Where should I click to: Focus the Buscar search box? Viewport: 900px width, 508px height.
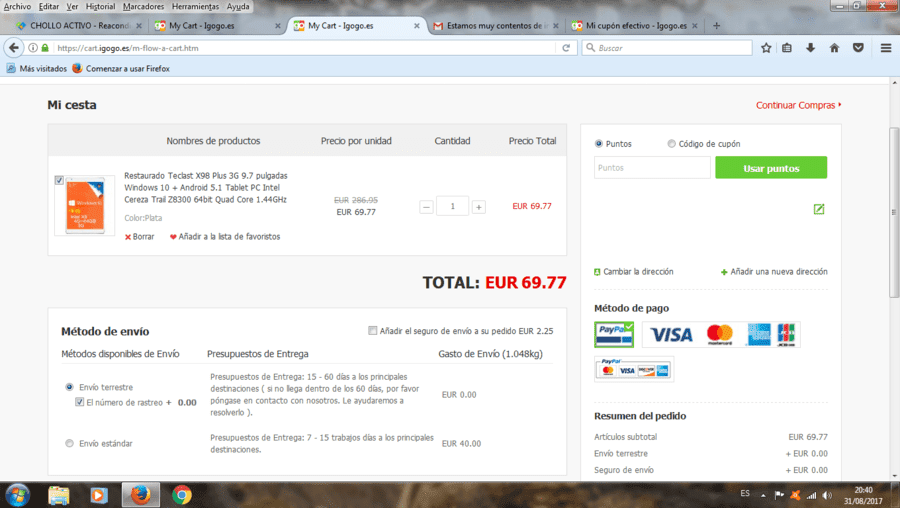667,48
